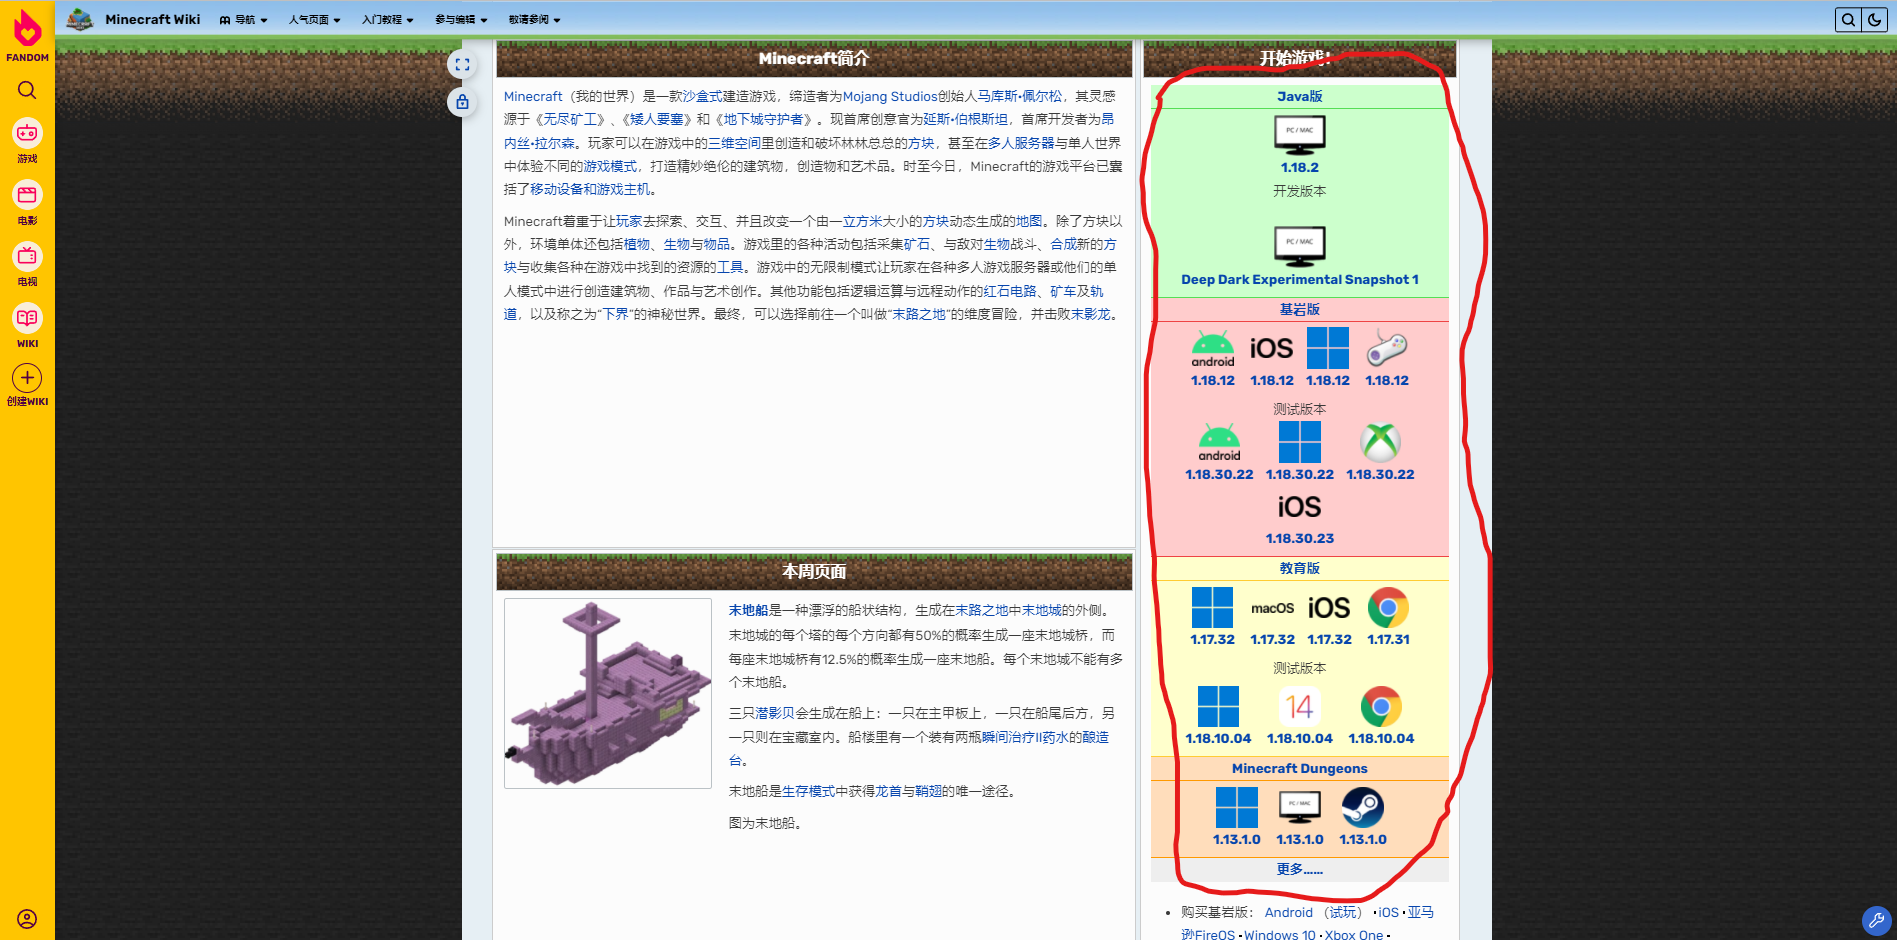Click the Fandom TV section icon
The width and height of the screenshot is (1897, 940).
click(x=27, y=257)
